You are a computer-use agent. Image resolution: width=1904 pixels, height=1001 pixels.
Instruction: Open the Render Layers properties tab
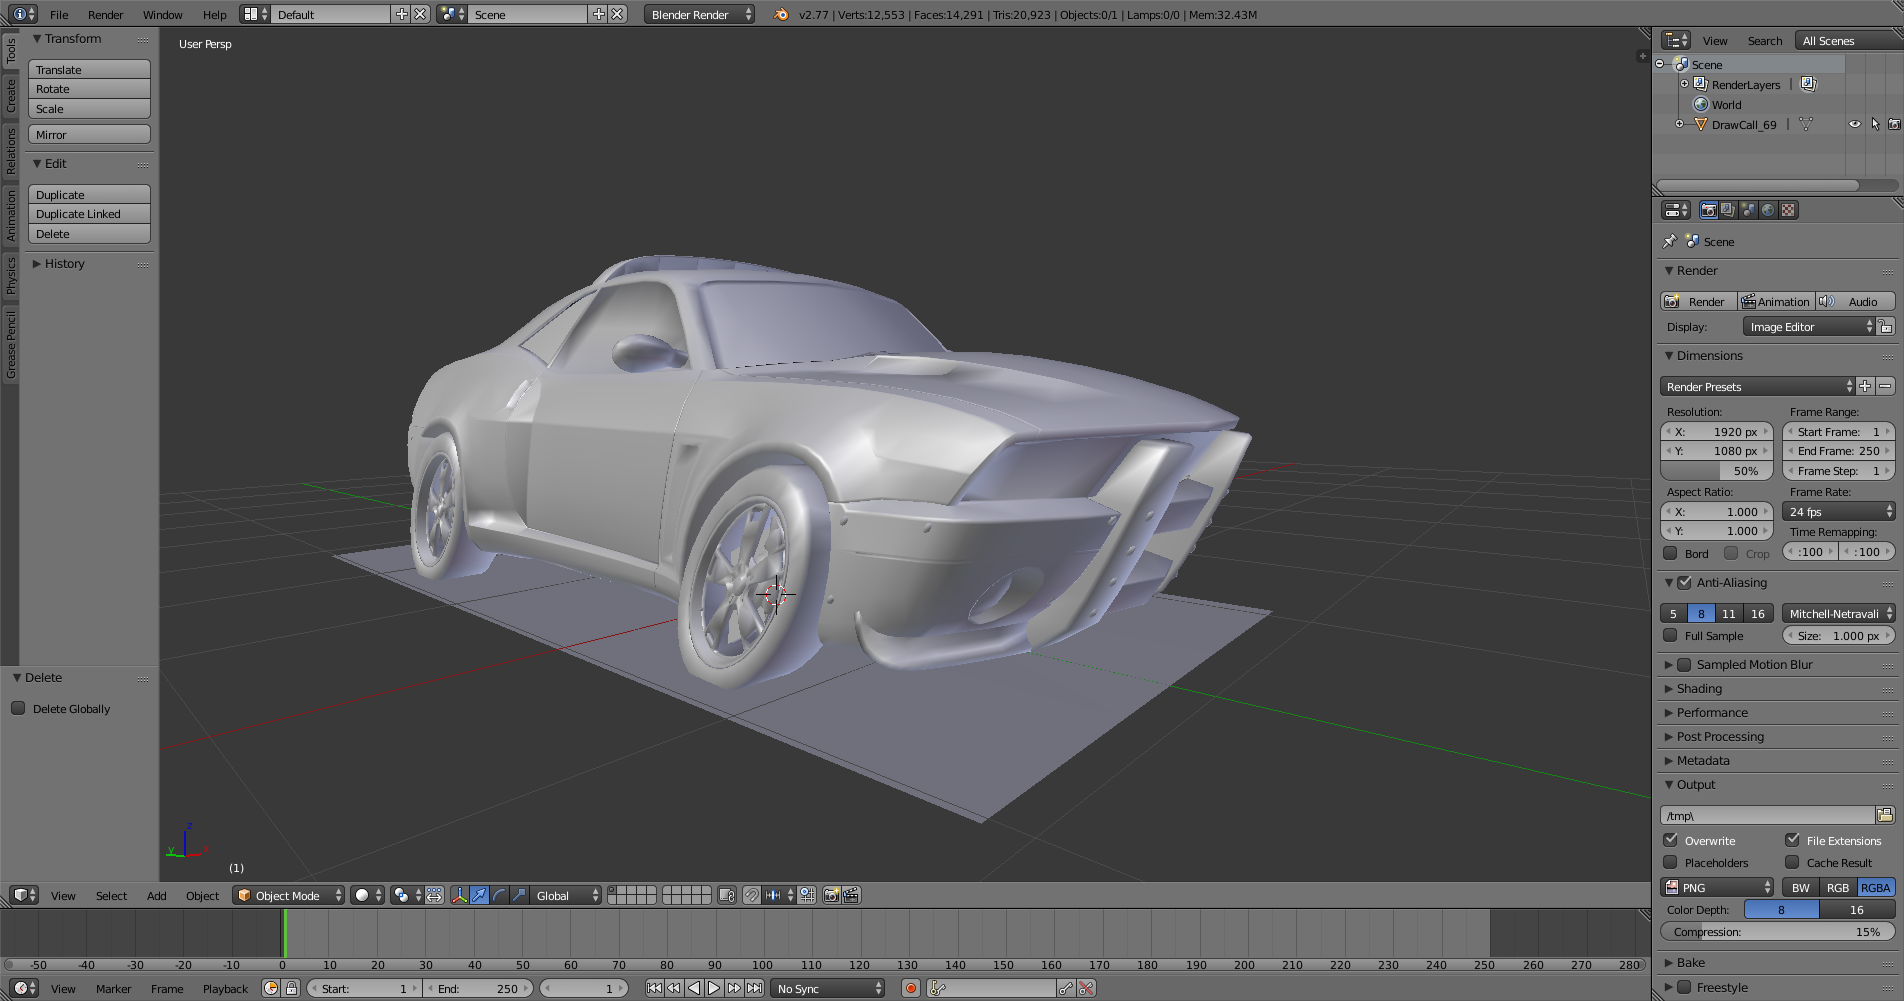1728,210
